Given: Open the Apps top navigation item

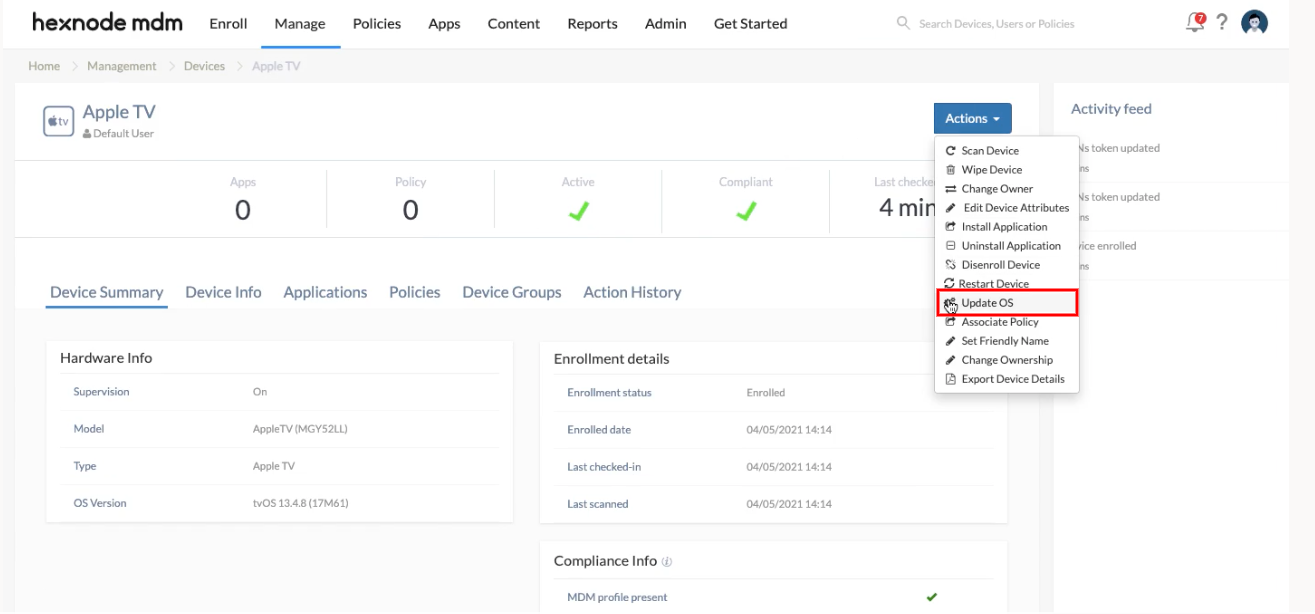Looking at the screenshot, I should coord(444,23).
